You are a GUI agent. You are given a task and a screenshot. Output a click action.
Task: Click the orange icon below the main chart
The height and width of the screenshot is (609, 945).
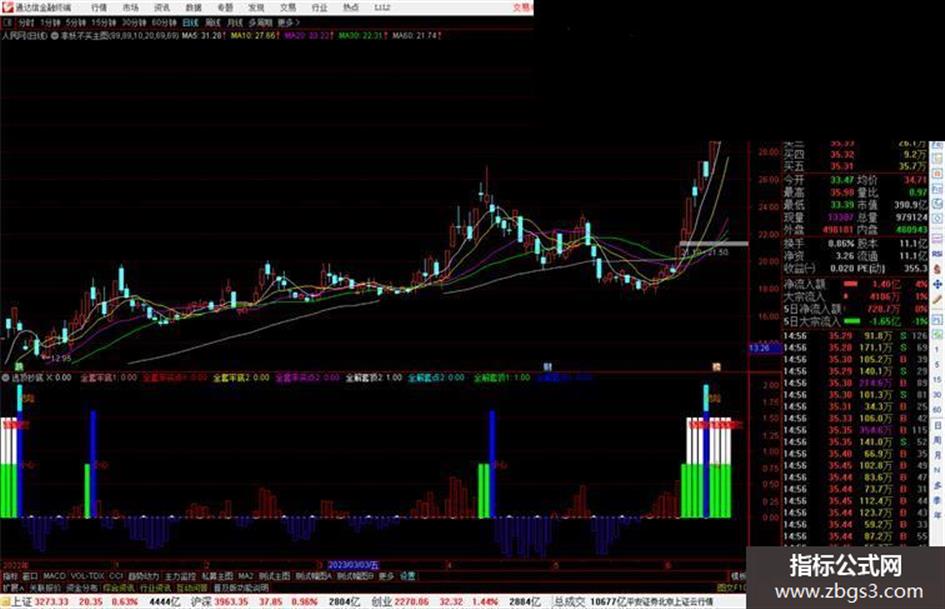716,367
